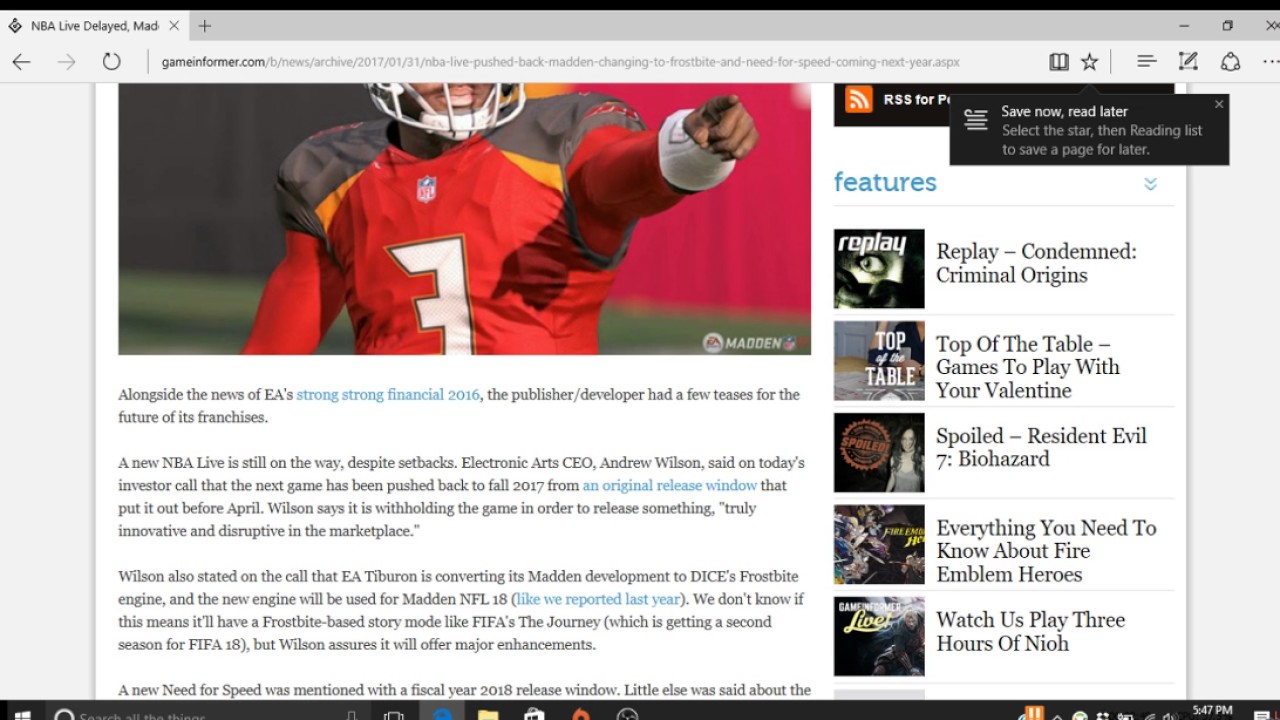Follow like we reported last year link
The width and height of the screenshot is (1280, 720).
click(598, 600)
